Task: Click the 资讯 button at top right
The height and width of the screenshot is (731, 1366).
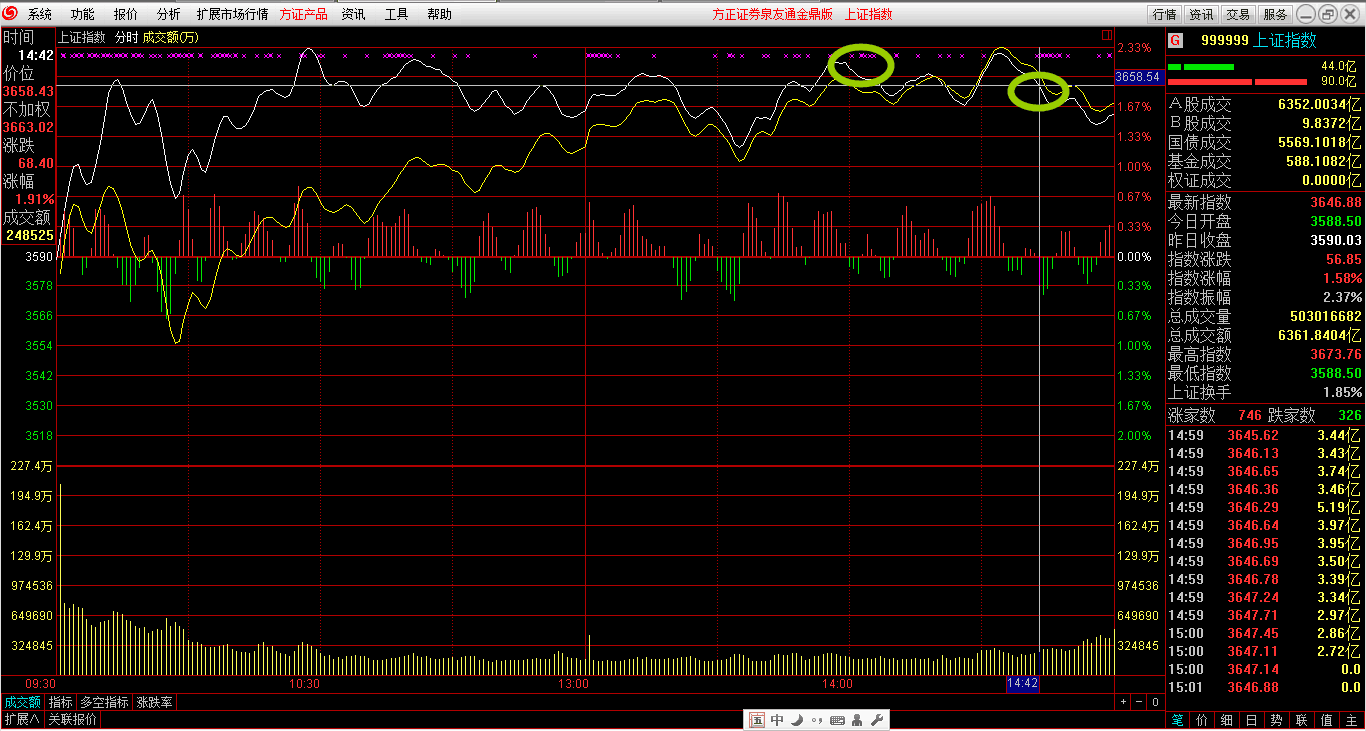Action: pos(1201,14)
